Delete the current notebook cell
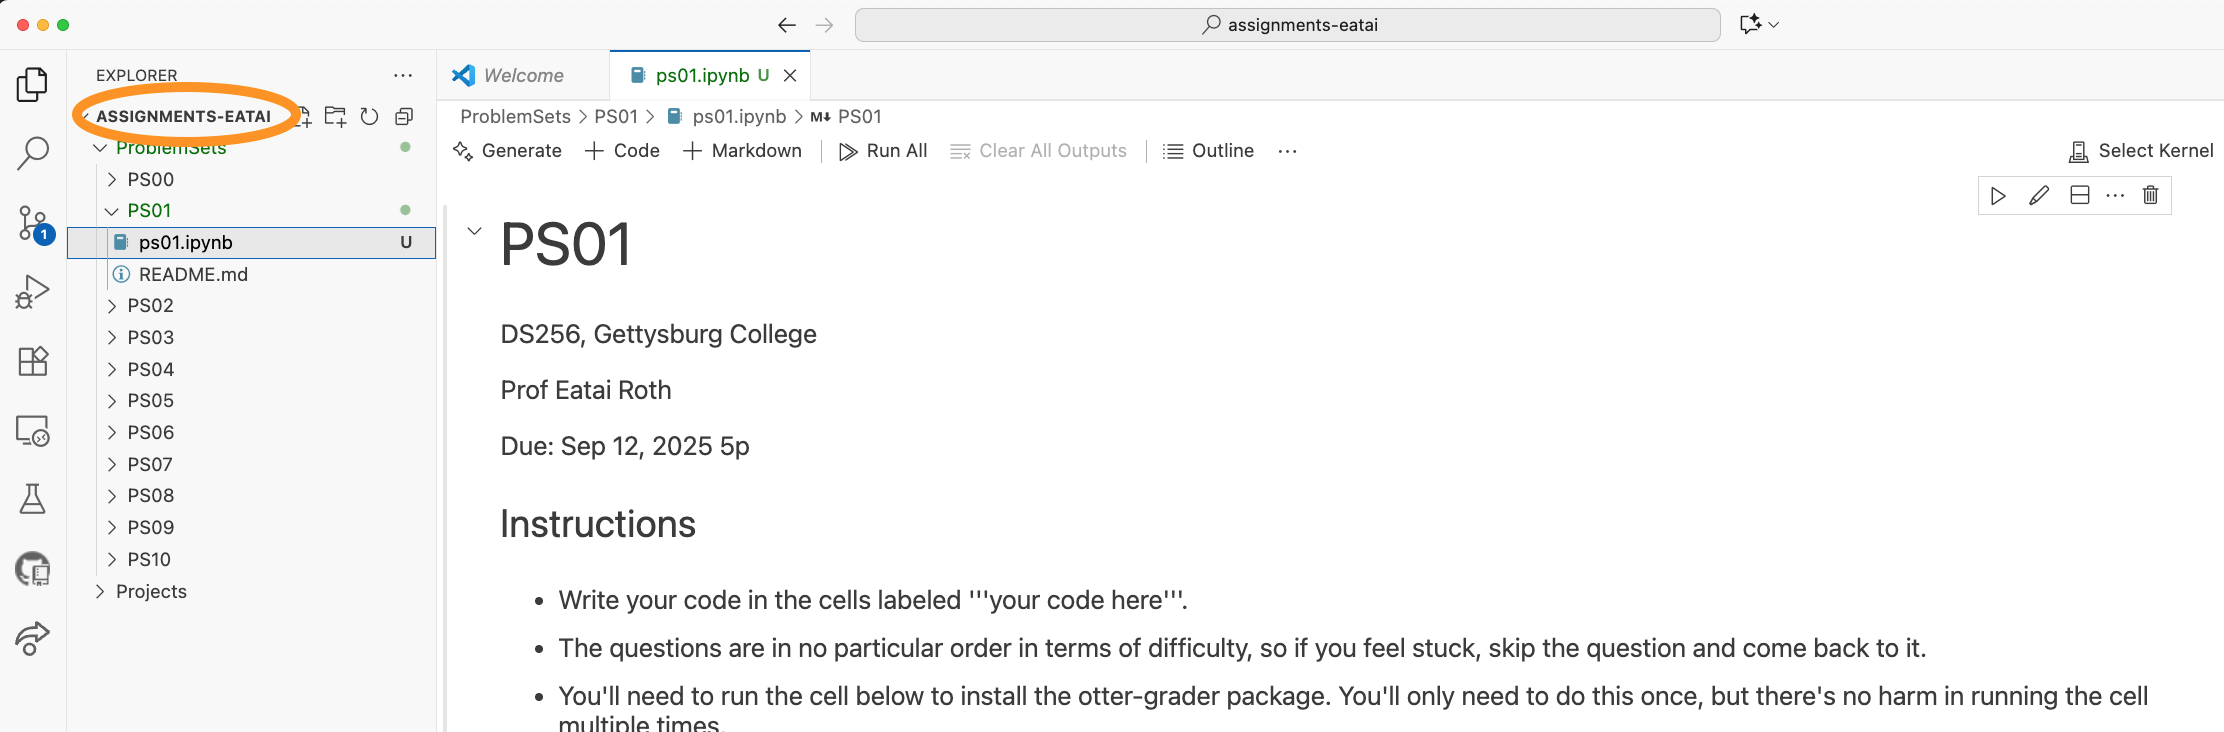The width and height of the screenshot is (2224, 732). 2151,195
